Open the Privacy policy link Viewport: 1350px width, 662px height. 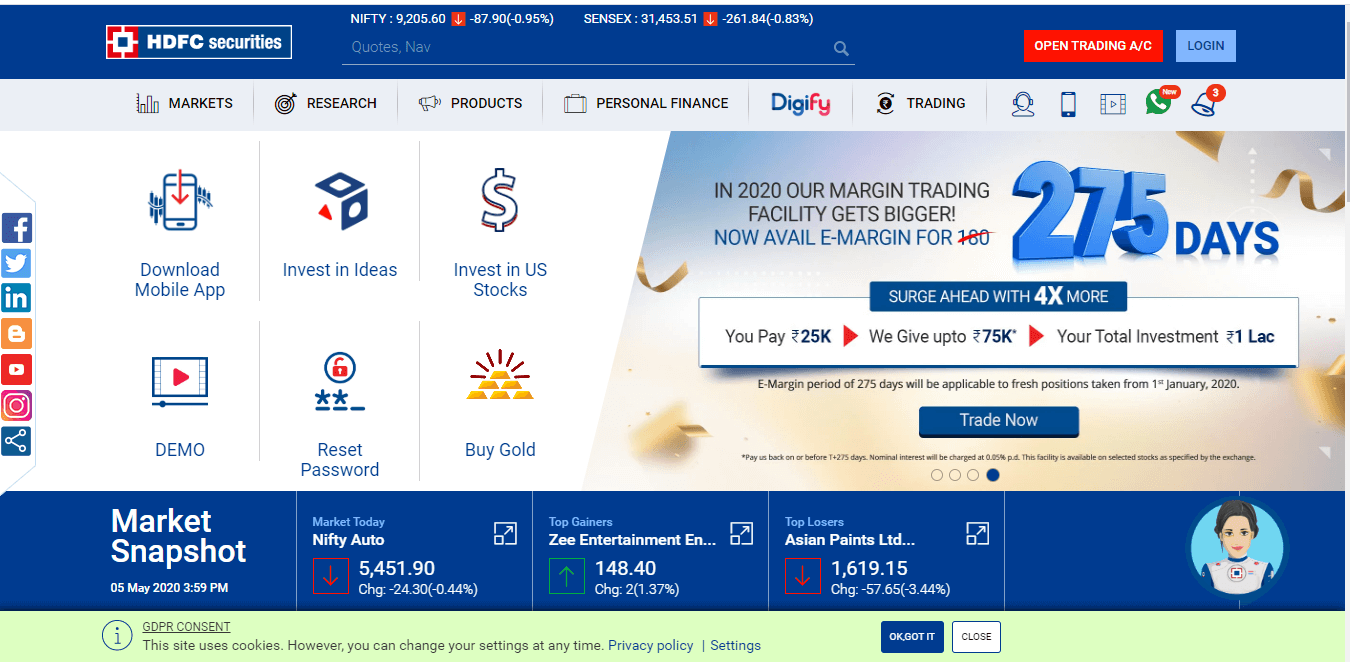point(650,646)
